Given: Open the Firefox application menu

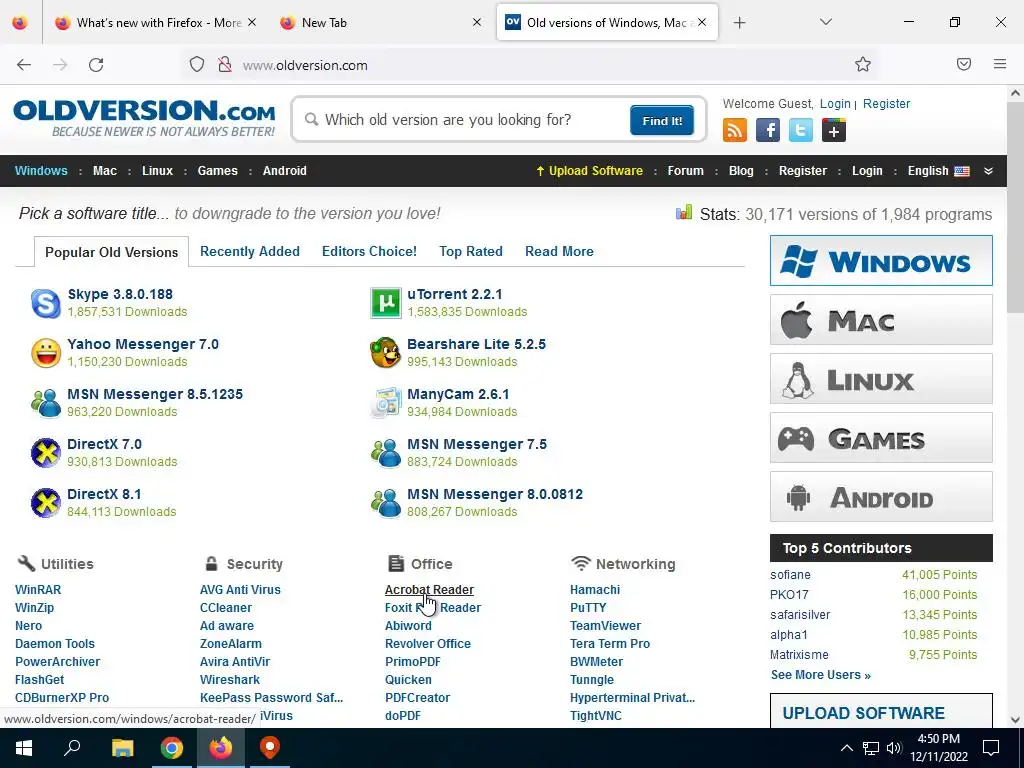Looking at the screenshot, I should pyautogui.click(x=1000, y=64).
